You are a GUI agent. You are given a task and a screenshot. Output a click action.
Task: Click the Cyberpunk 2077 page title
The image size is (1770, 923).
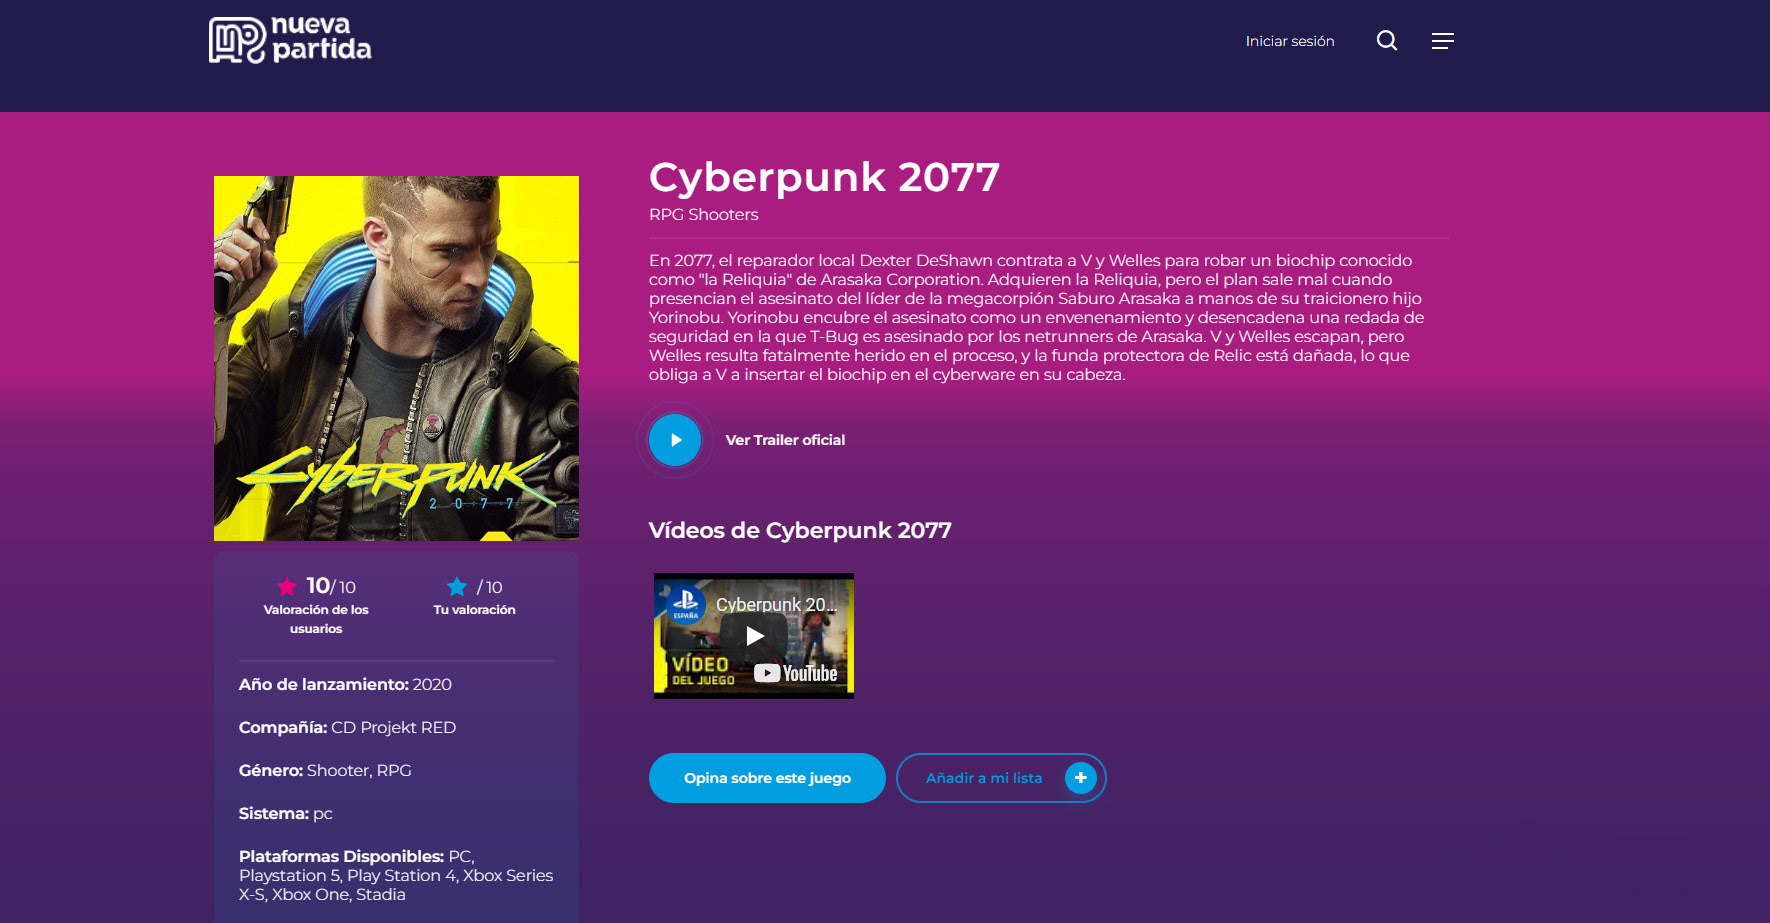824,177
